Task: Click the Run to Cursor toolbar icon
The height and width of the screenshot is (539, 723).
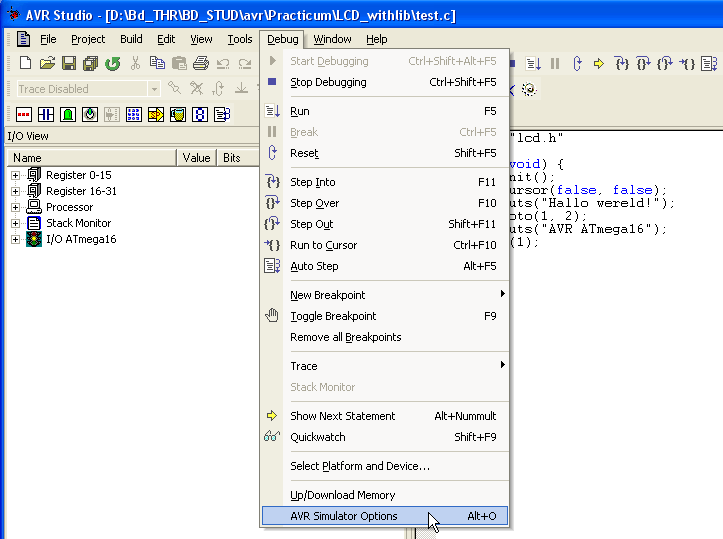Action: coord(688,64)
